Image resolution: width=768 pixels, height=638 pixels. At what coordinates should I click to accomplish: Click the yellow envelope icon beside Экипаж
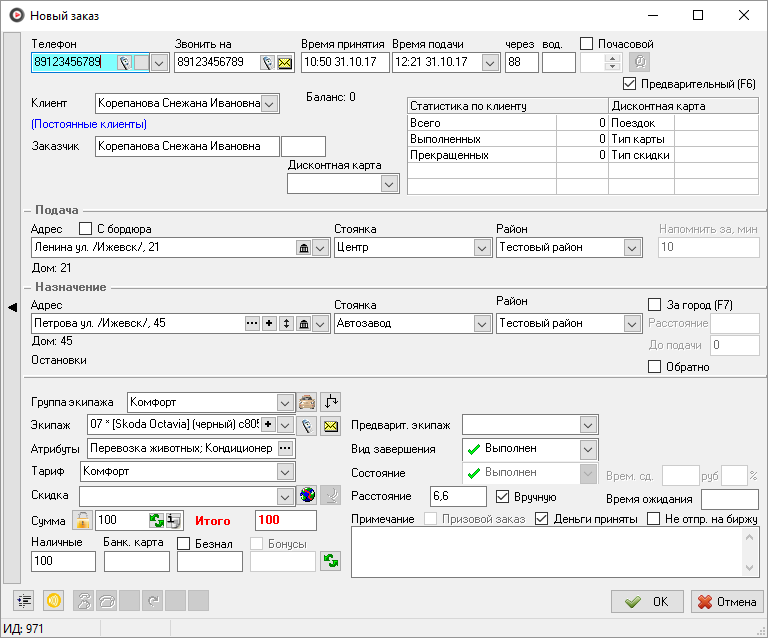coord(330,425)
